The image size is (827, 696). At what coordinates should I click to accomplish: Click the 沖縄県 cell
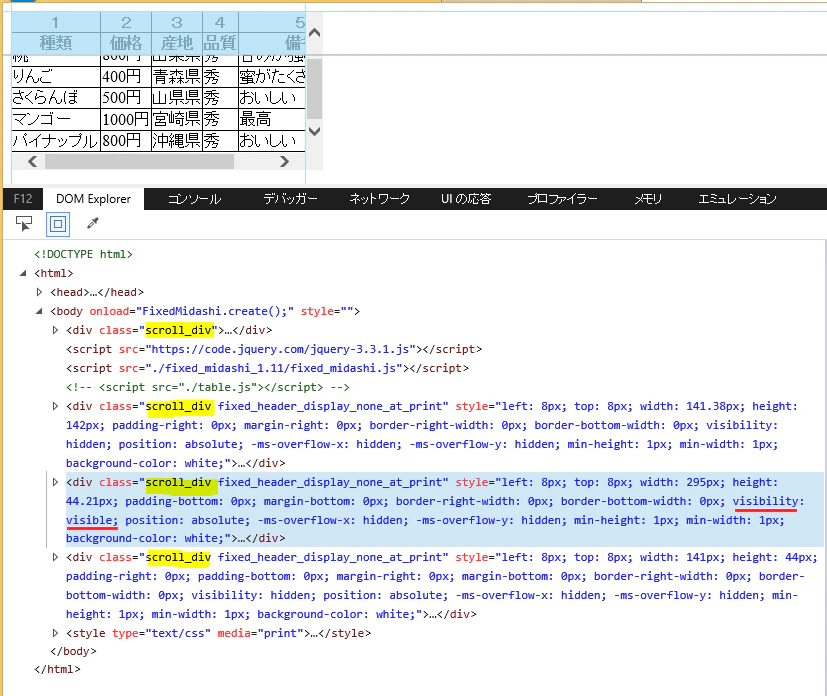177,141
